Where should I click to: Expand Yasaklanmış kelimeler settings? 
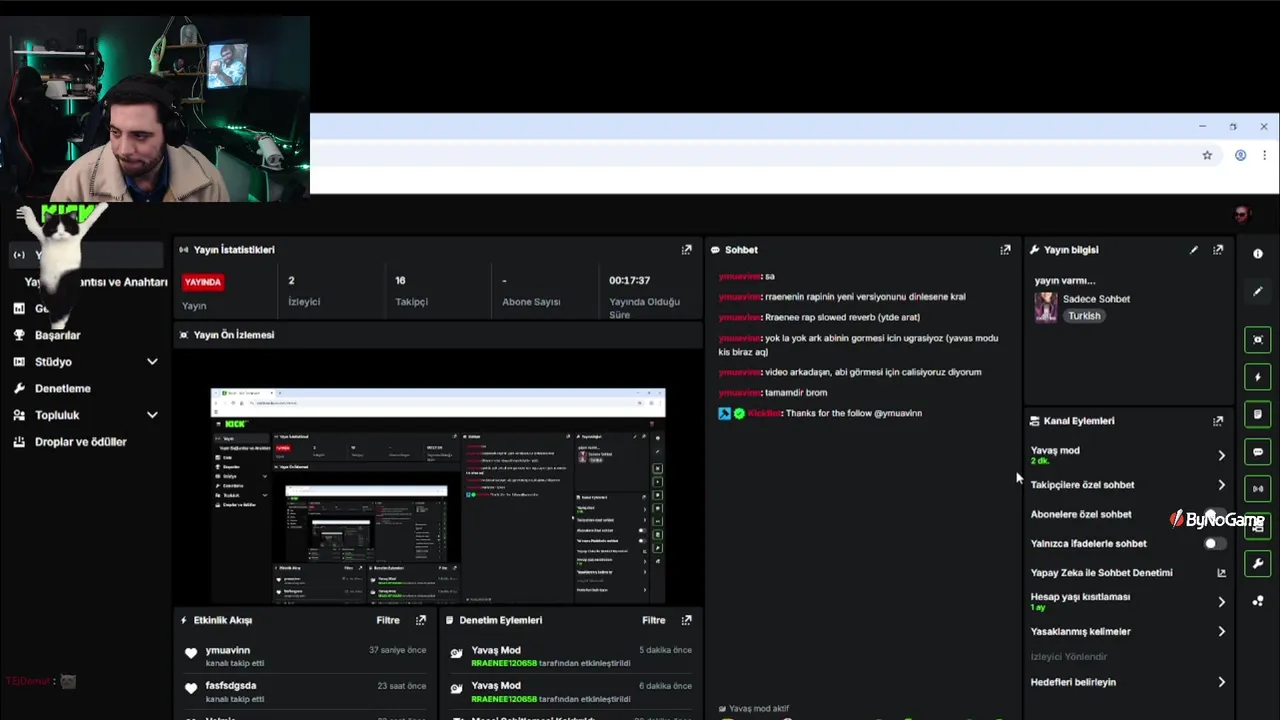click(1221, 632)
